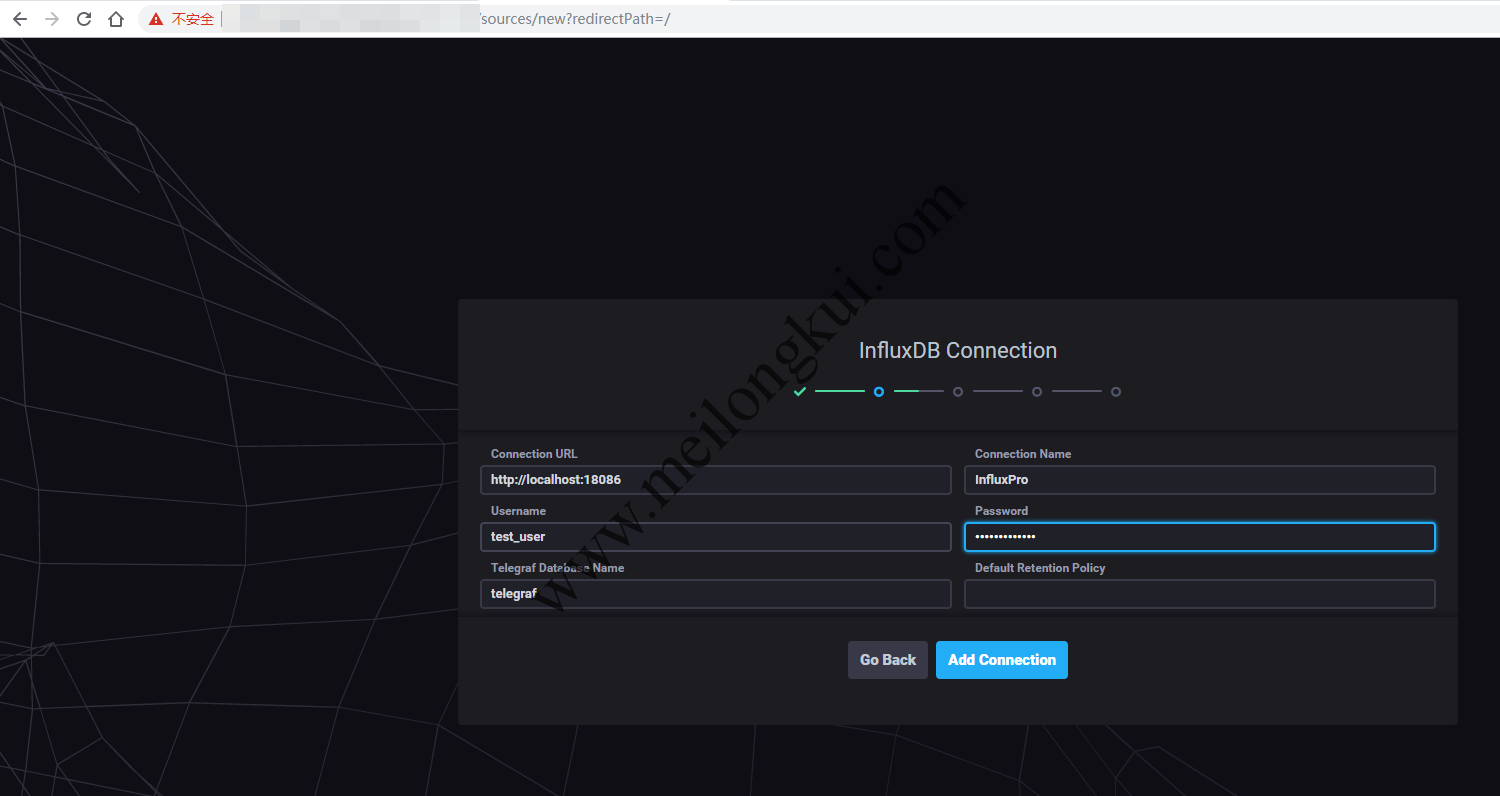Click the 不安全 security warning text

tap(193, 19)
